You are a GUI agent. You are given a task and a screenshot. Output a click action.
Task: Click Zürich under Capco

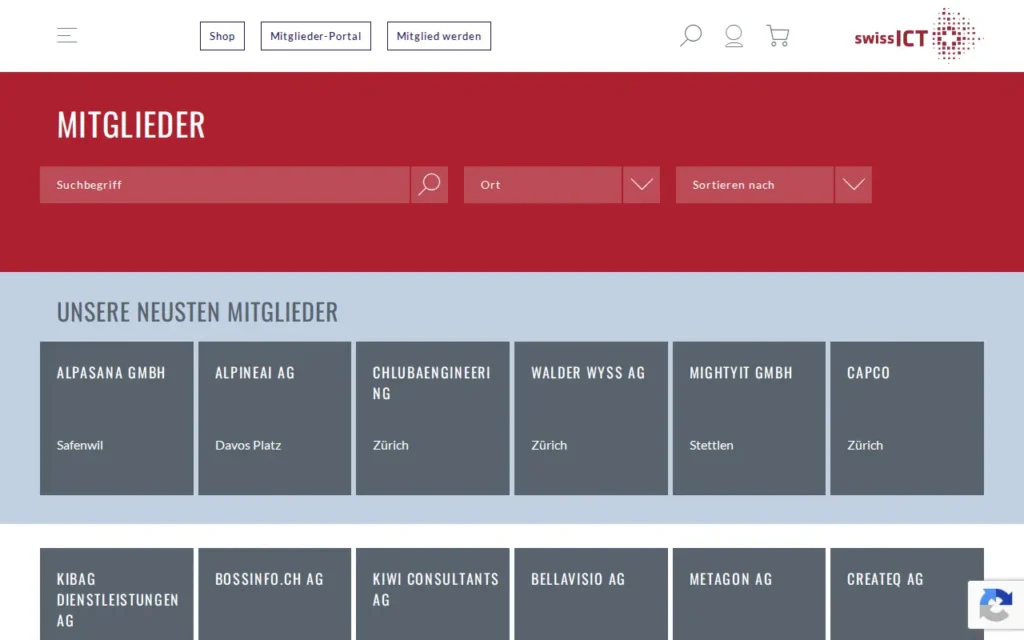tap(865, 445)
